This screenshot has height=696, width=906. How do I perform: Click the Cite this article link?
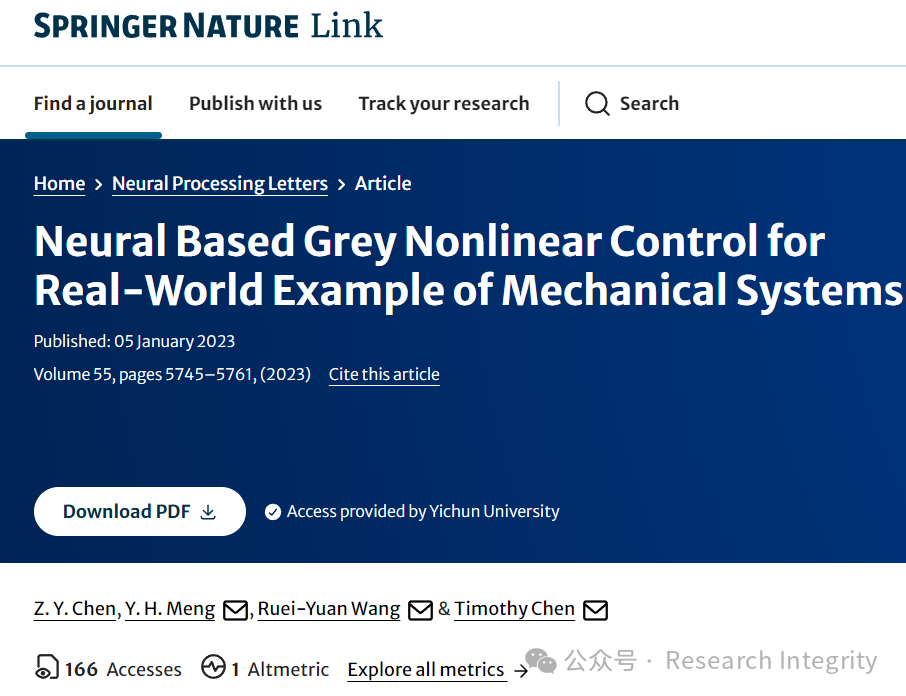point(384,374)
